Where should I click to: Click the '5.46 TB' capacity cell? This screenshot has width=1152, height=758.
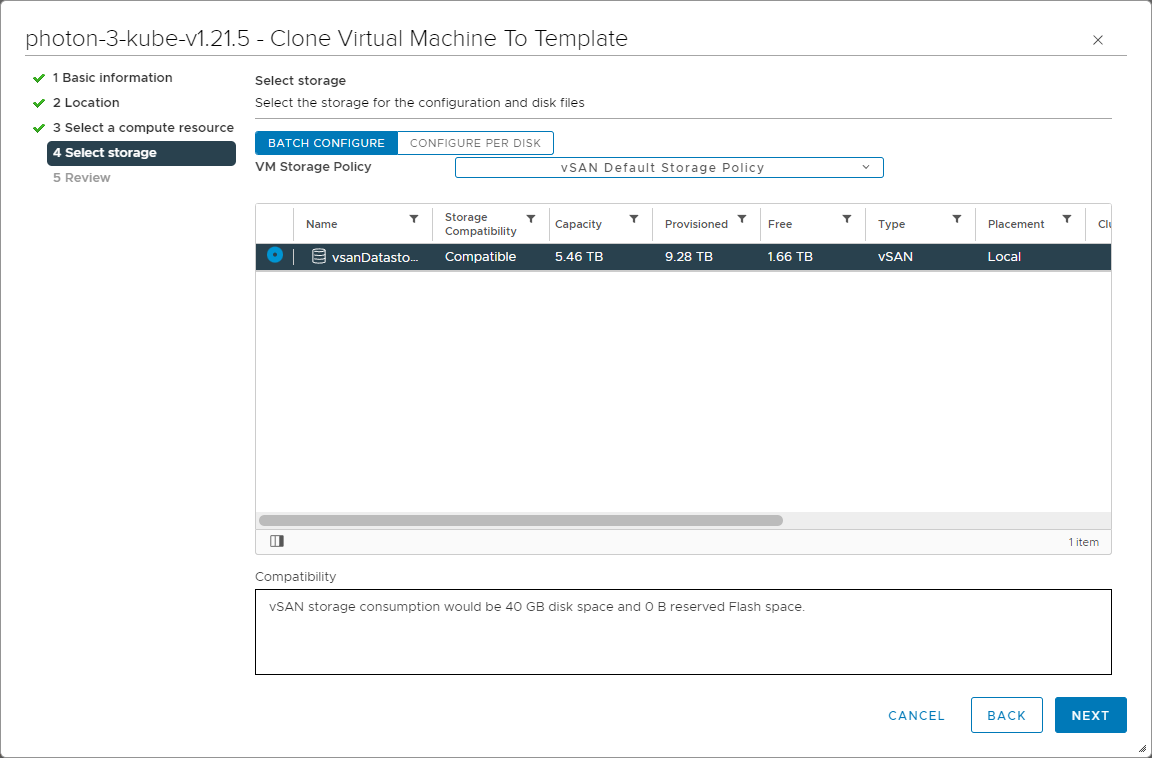point(579,256)
